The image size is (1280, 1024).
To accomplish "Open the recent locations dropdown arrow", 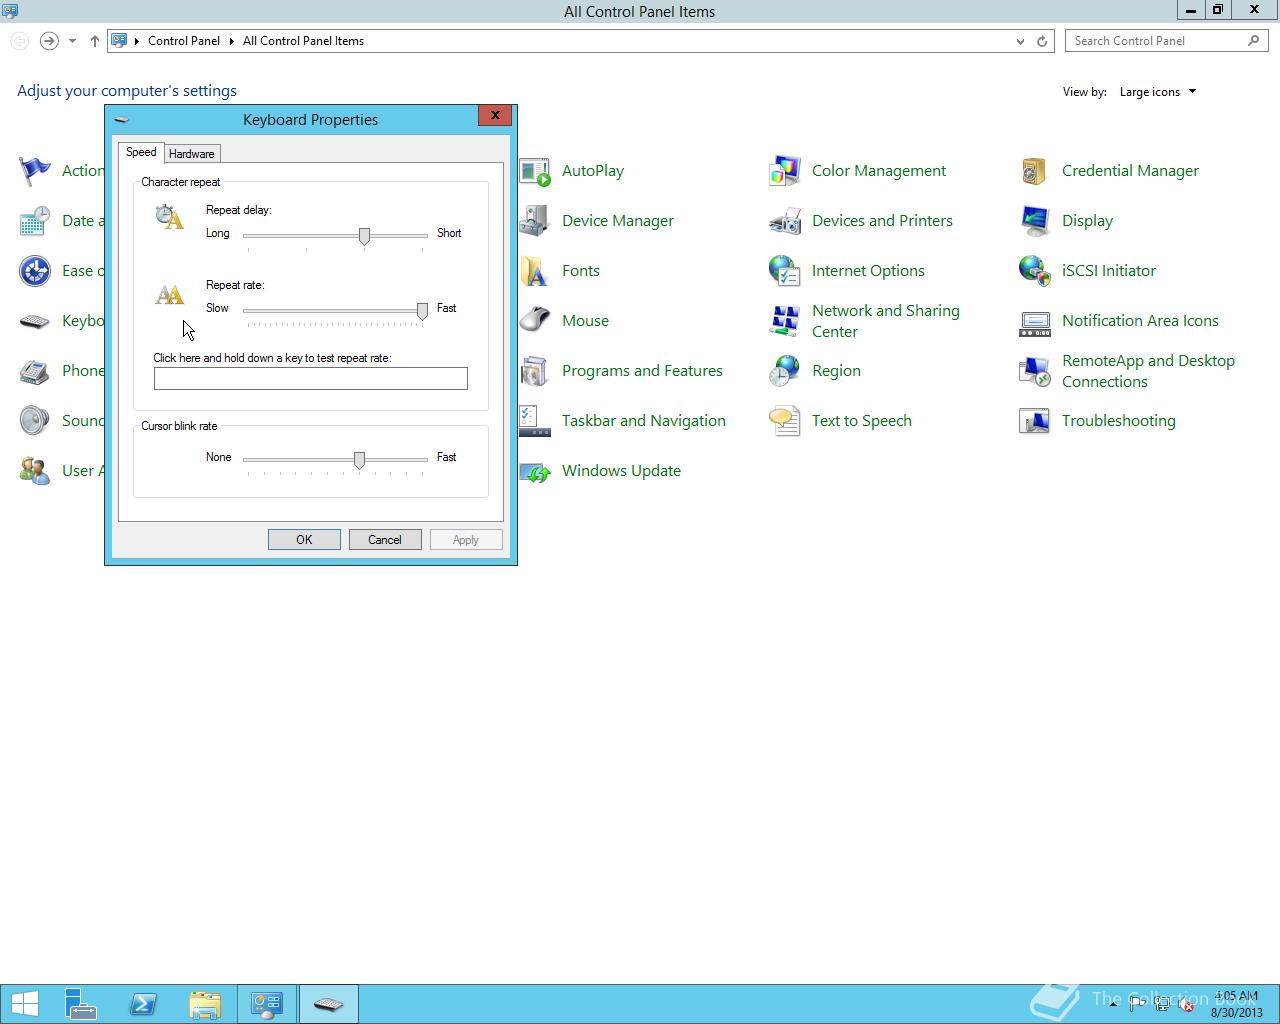I will [x=72, y=41].
